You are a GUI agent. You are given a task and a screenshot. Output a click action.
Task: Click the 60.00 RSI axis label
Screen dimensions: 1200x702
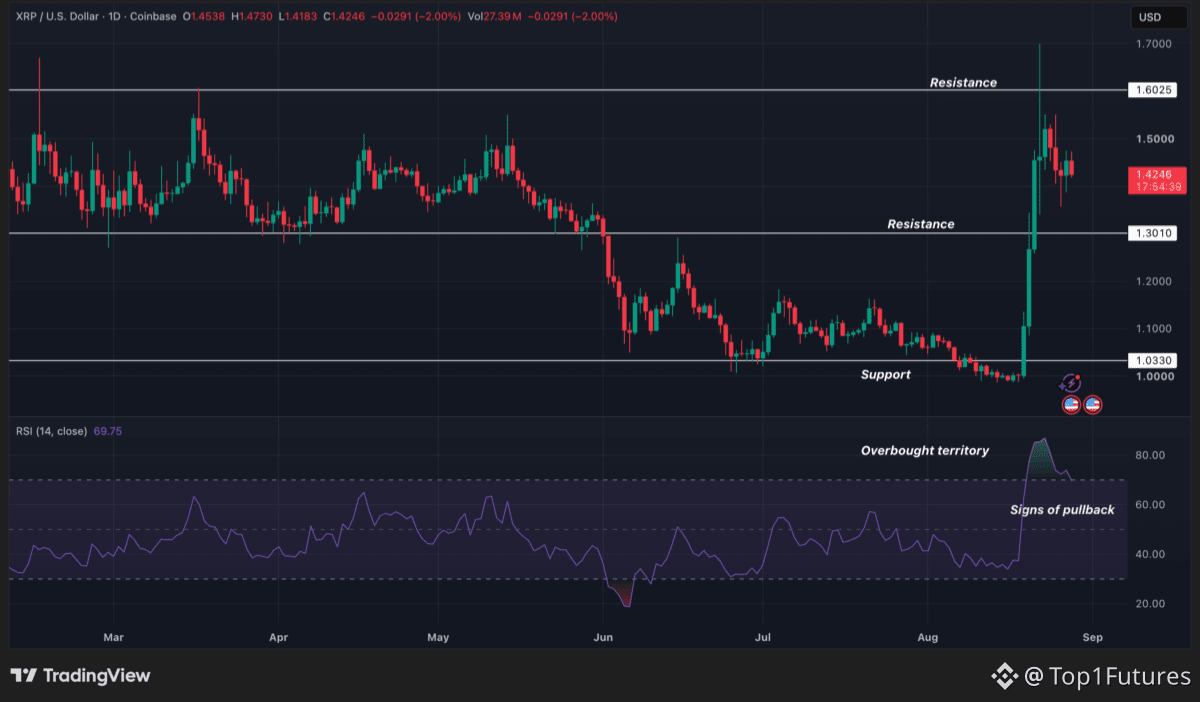click(x=1151, y=505)
